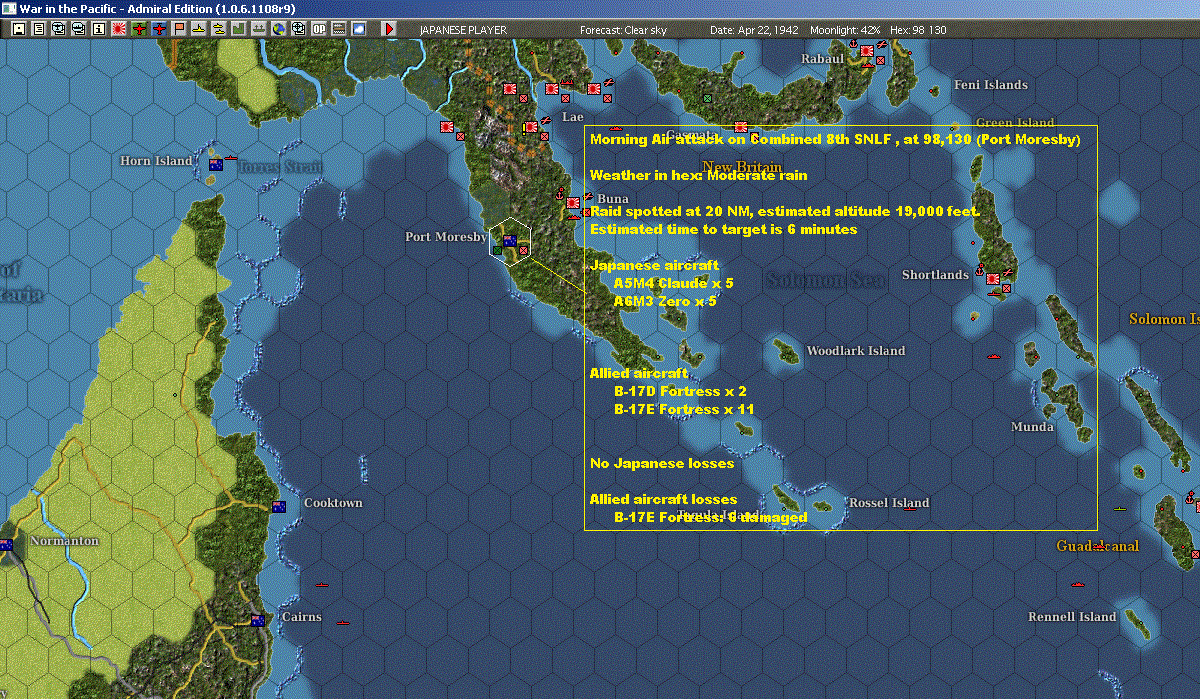The image size is (1200, 699).
Task: Select the red plane on blue background icon
Action: (159, 29)
